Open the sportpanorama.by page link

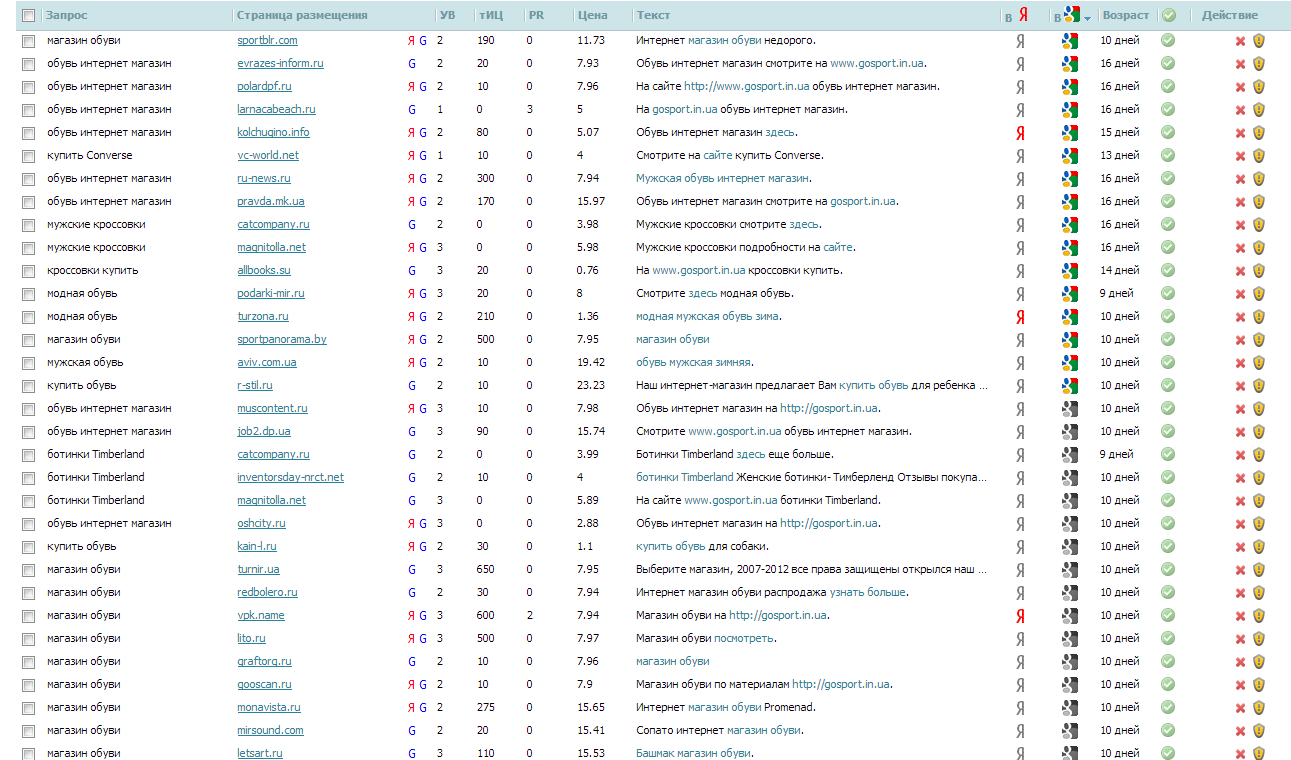(x=281, y=340)
